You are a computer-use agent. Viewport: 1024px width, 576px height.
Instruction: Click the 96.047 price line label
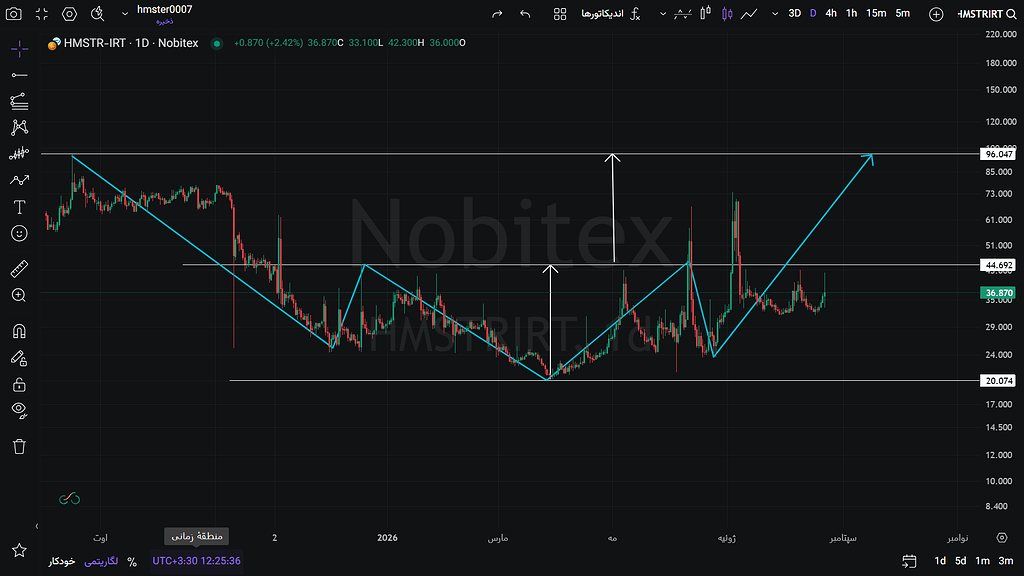pos(999,154)
